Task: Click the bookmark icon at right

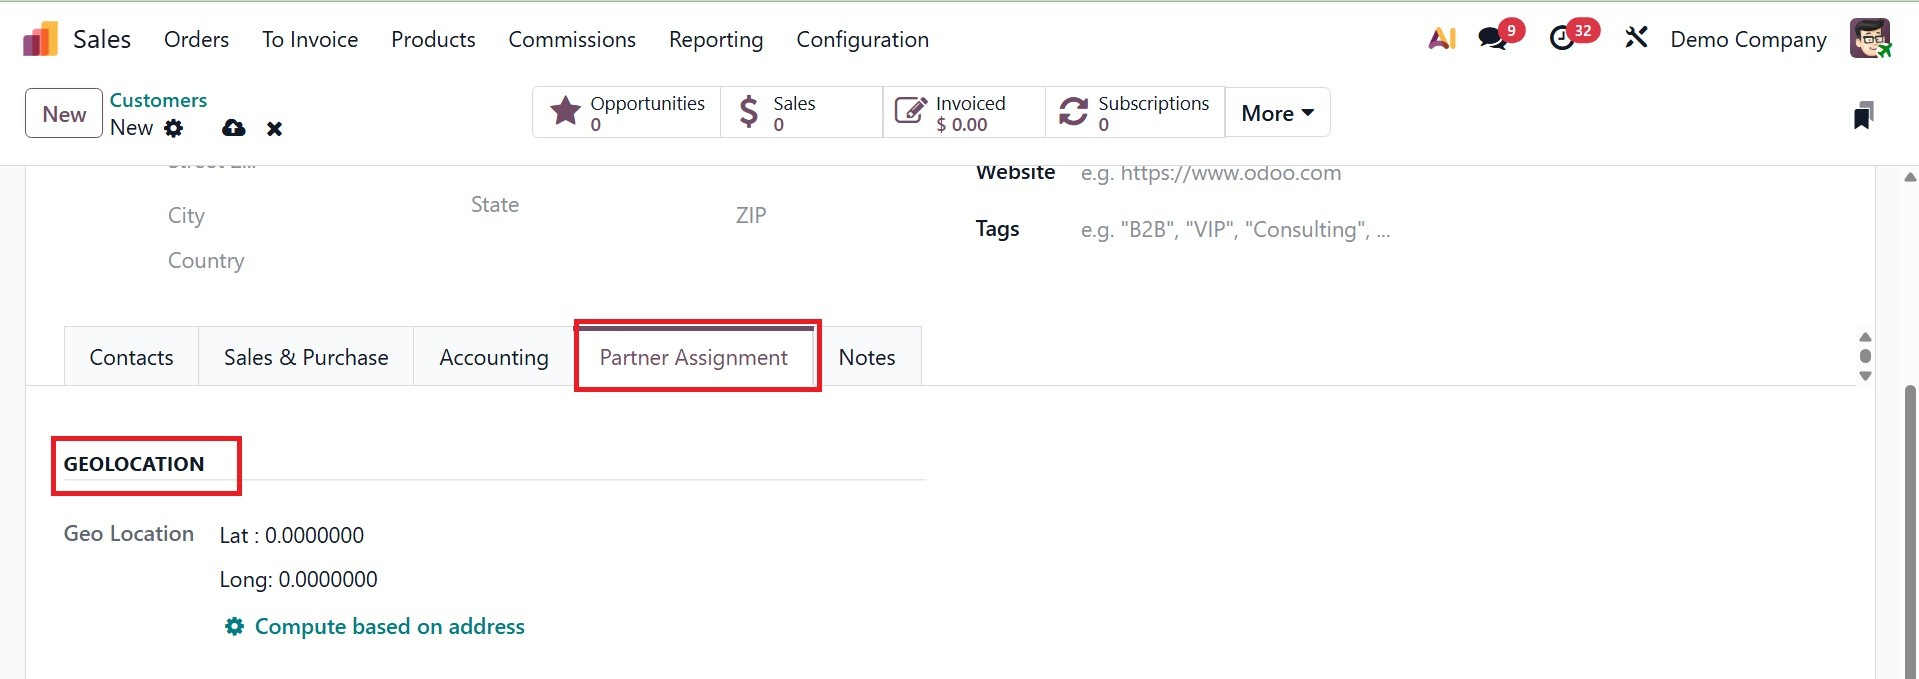Action: pyautogui.click(x=1863, y=115)
